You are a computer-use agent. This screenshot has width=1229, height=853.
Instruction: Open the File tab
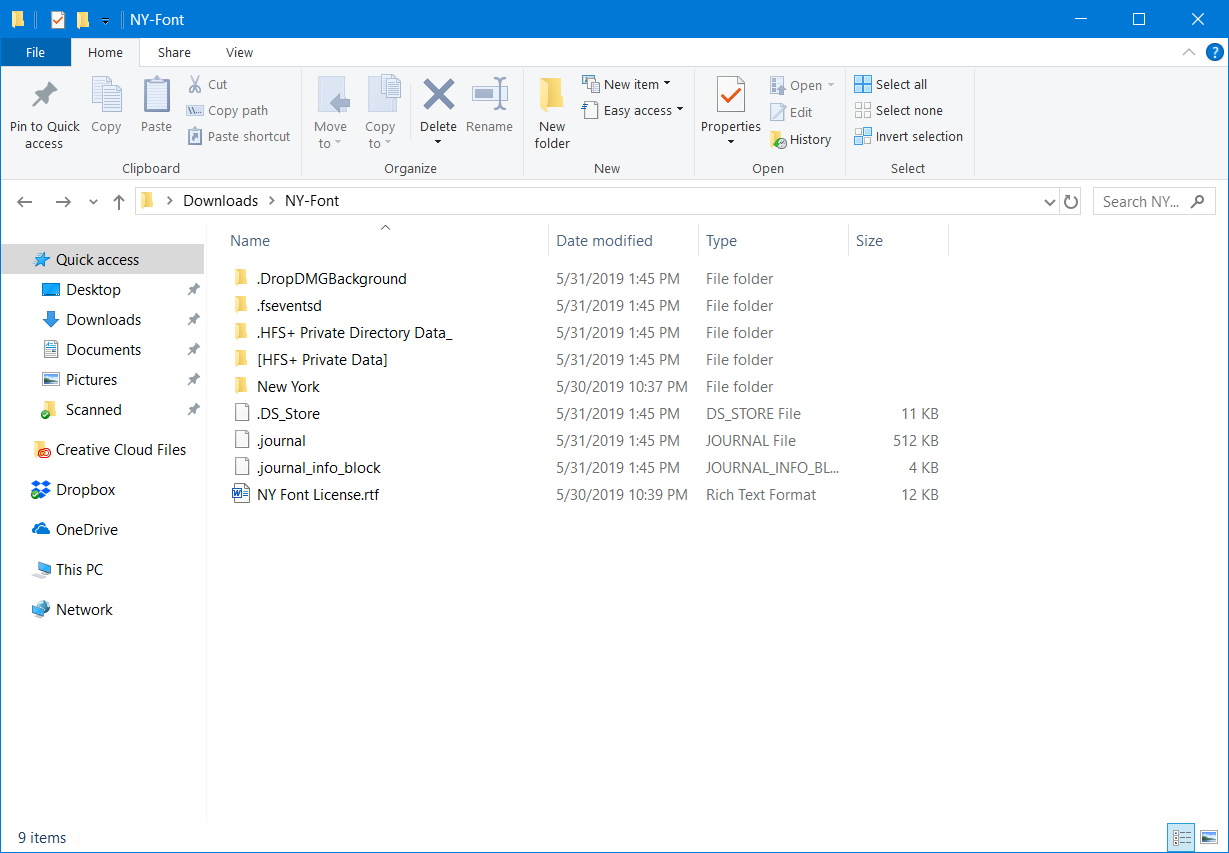(x=35, y=52)
